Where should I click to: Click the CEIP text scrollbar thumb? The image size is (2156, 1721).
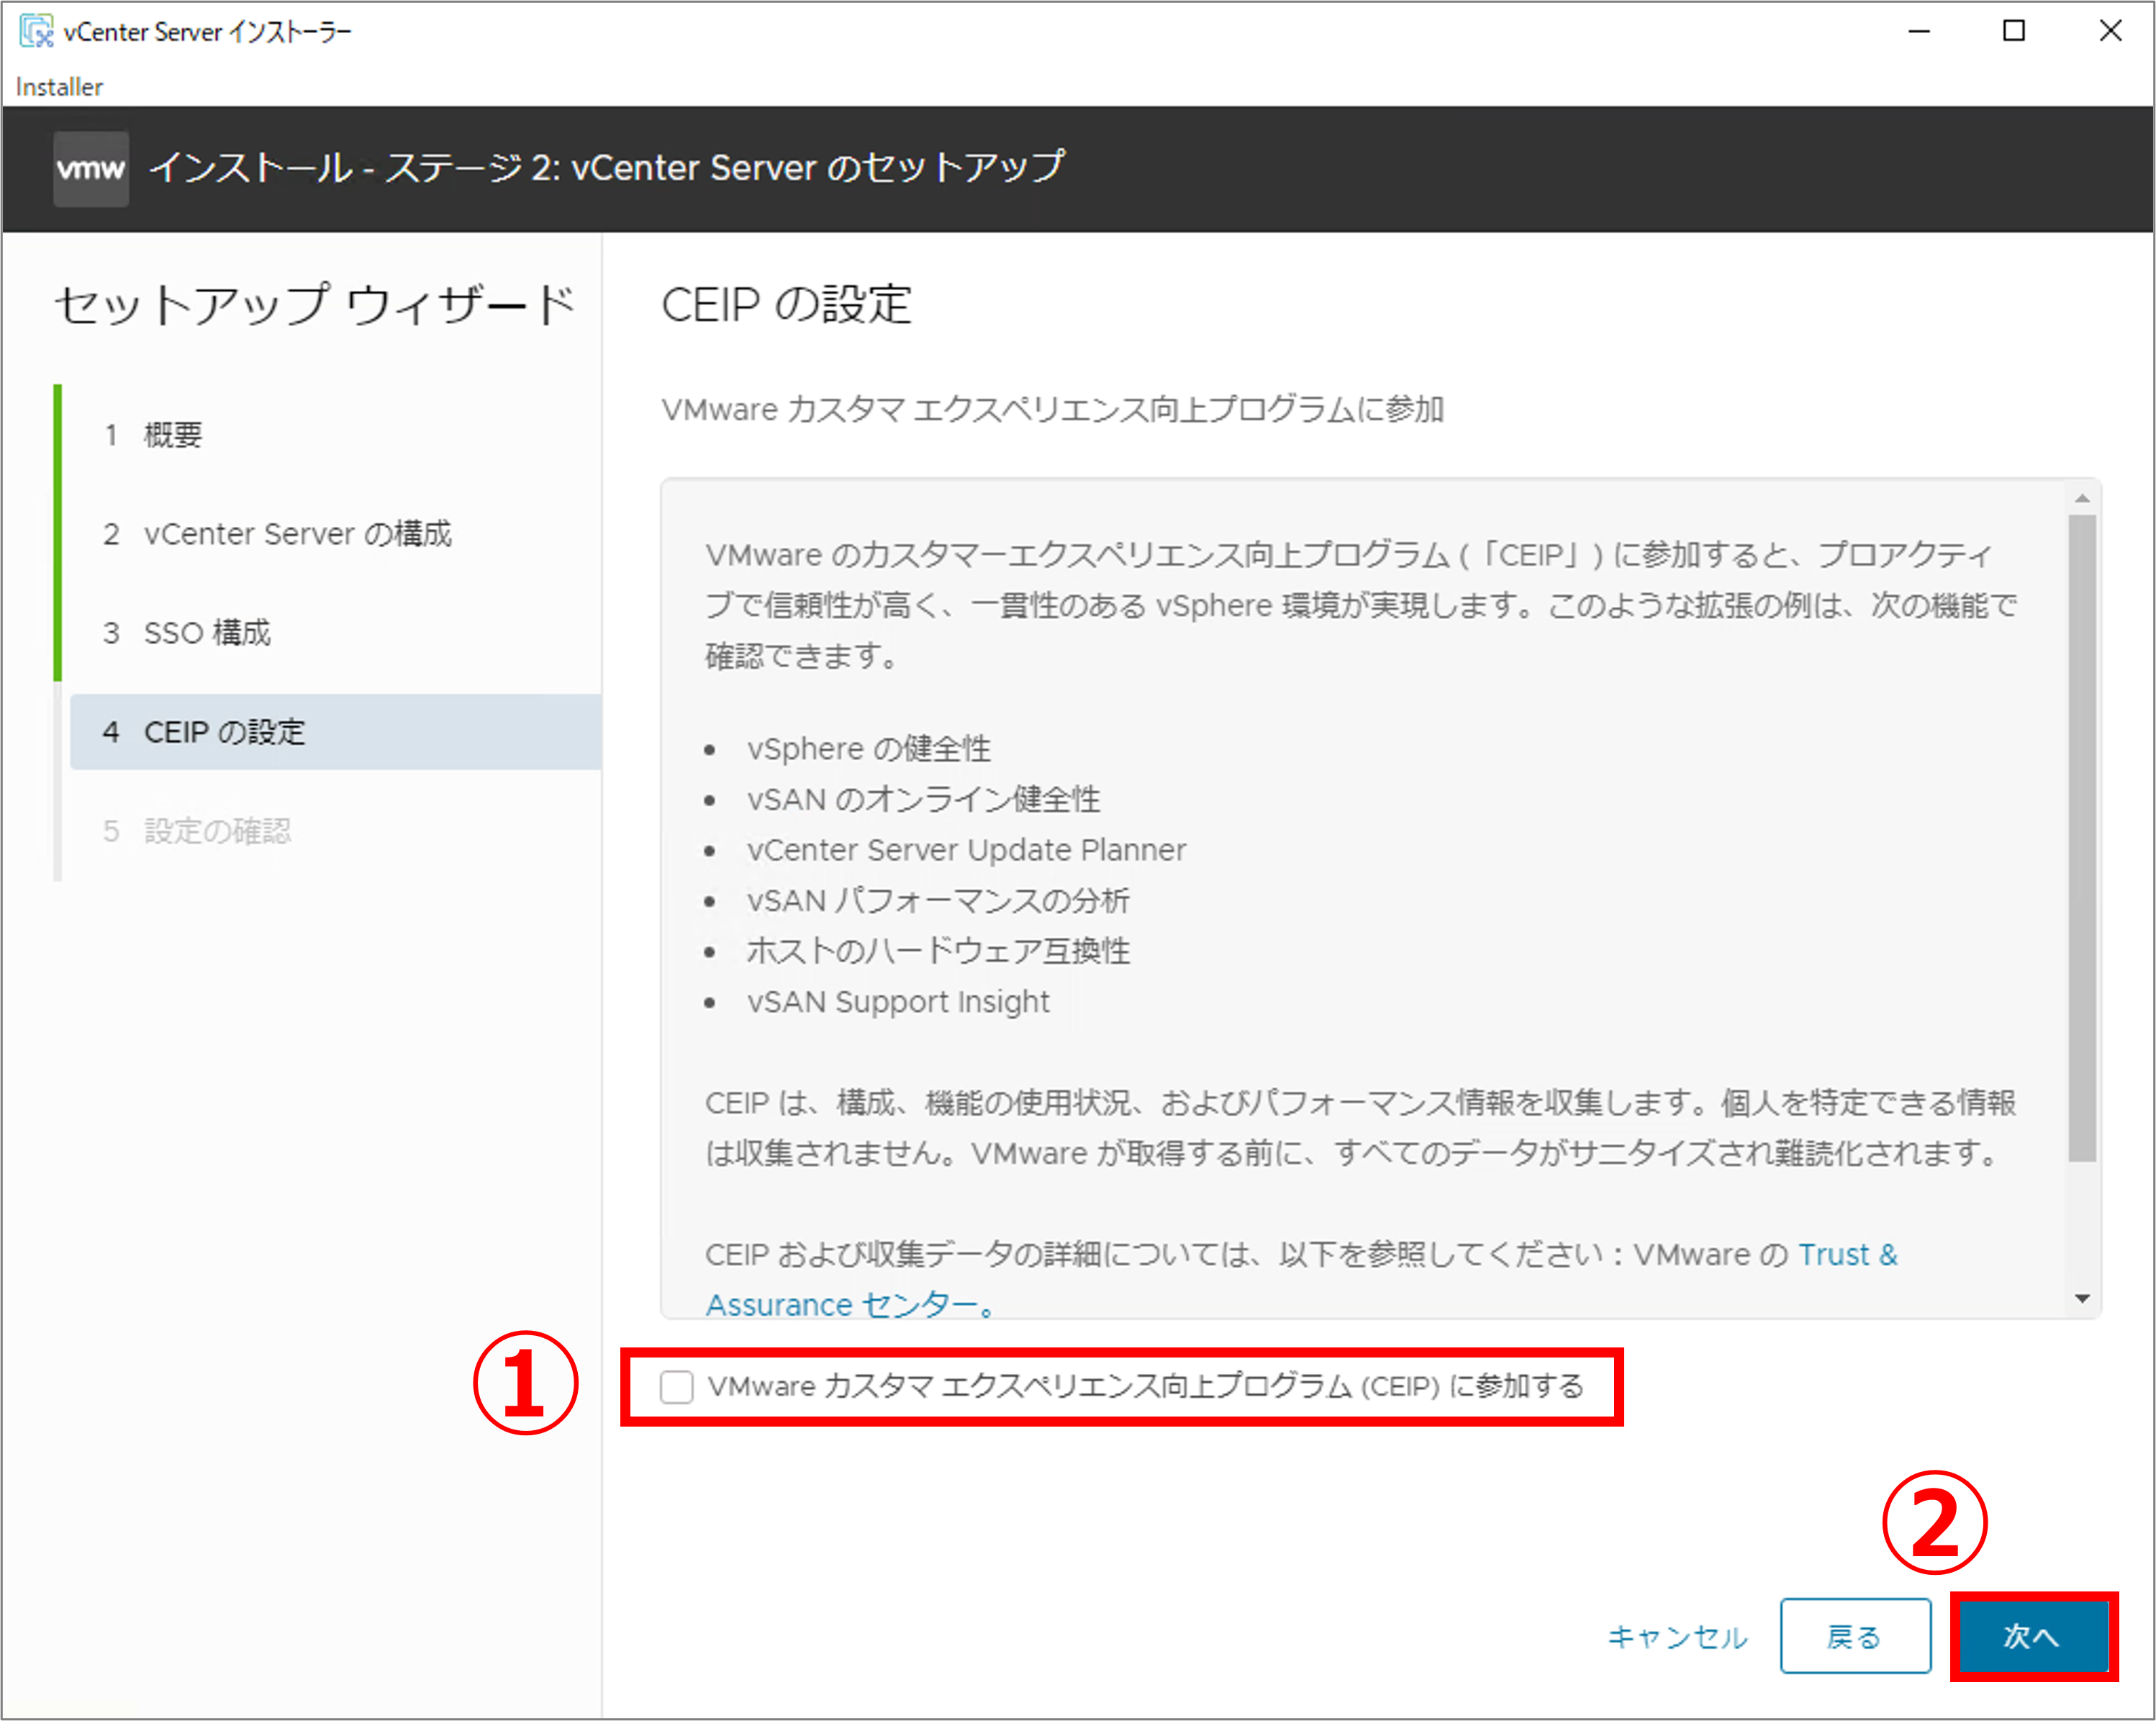point(2082,838)
